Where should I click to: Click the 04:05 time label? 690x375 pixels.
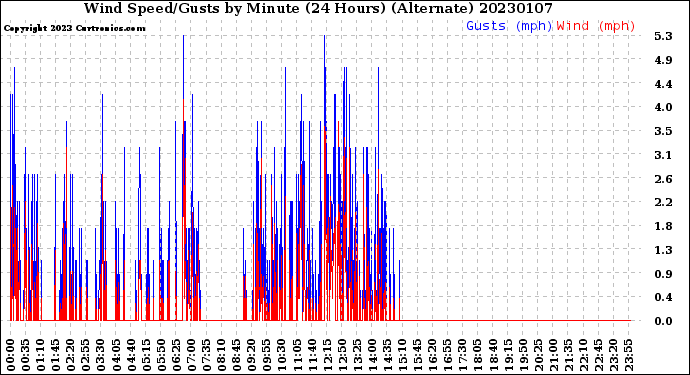click(x=116, y=355)
